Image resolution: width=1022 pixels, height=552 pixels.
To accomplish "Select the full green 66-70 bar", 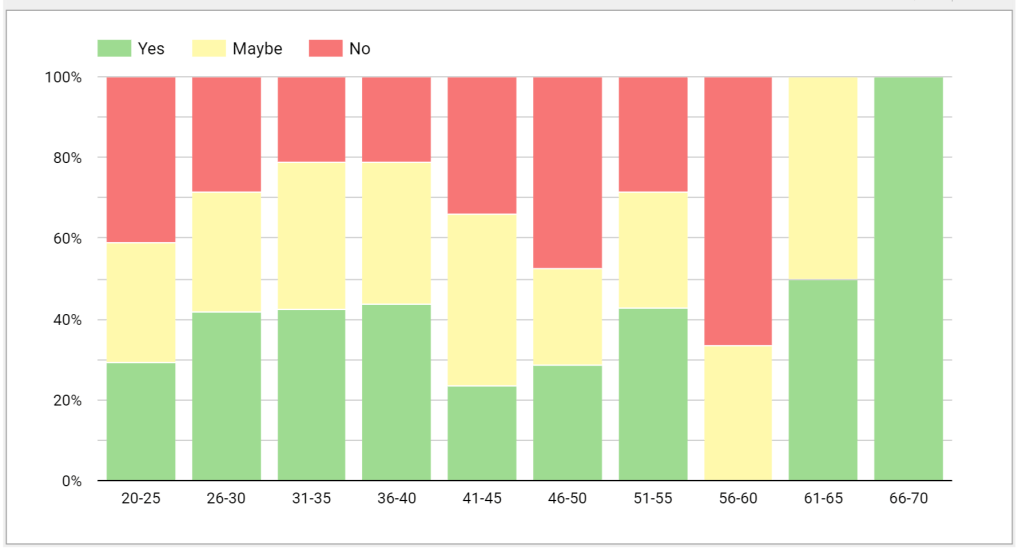I will (x=908, y=278).
